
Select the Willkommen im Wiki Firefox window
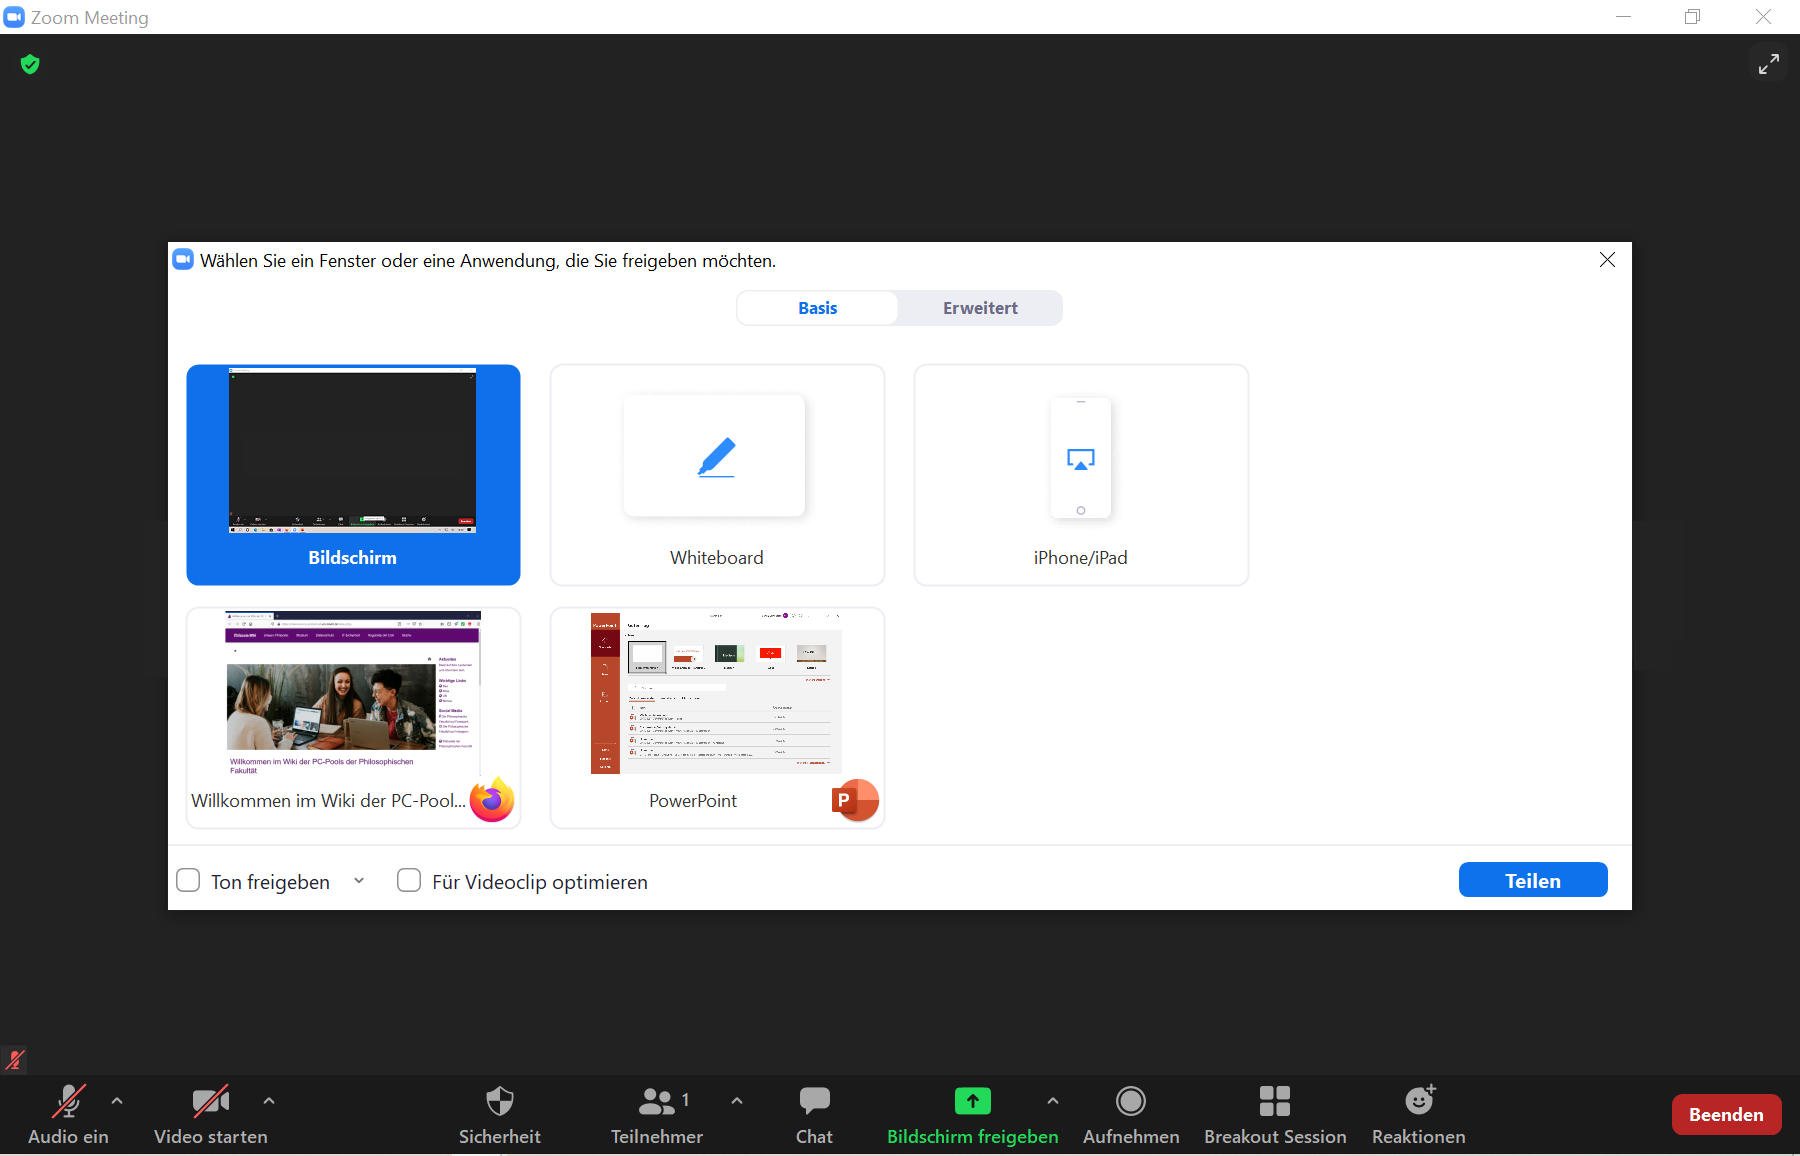click(353, 718)
